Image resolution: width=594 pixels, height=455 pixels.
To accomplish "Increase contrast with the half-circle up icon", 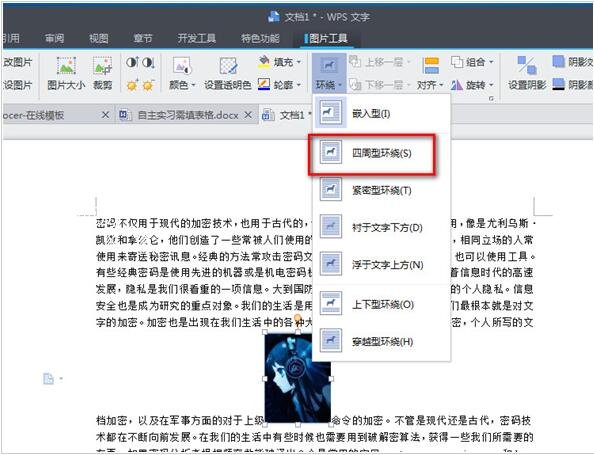I will [132, 62].
